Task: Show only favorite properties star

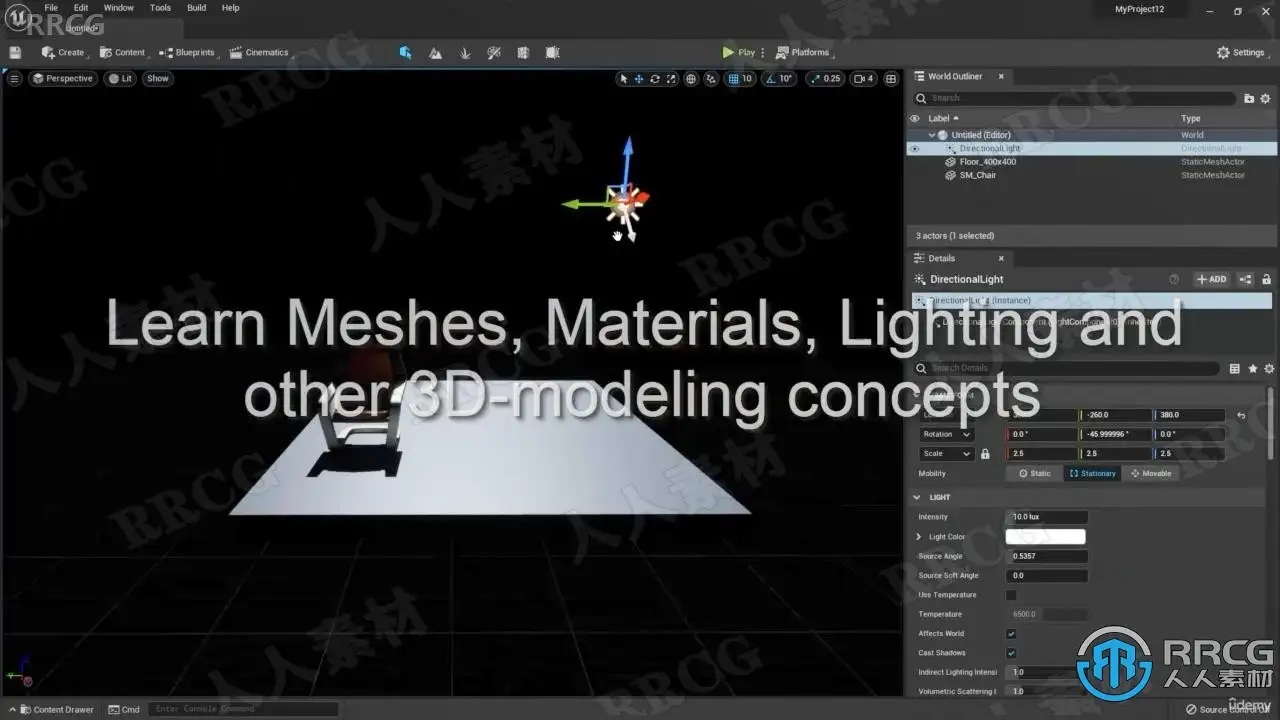Action: pyautogui.click(x=1252, y=368)
